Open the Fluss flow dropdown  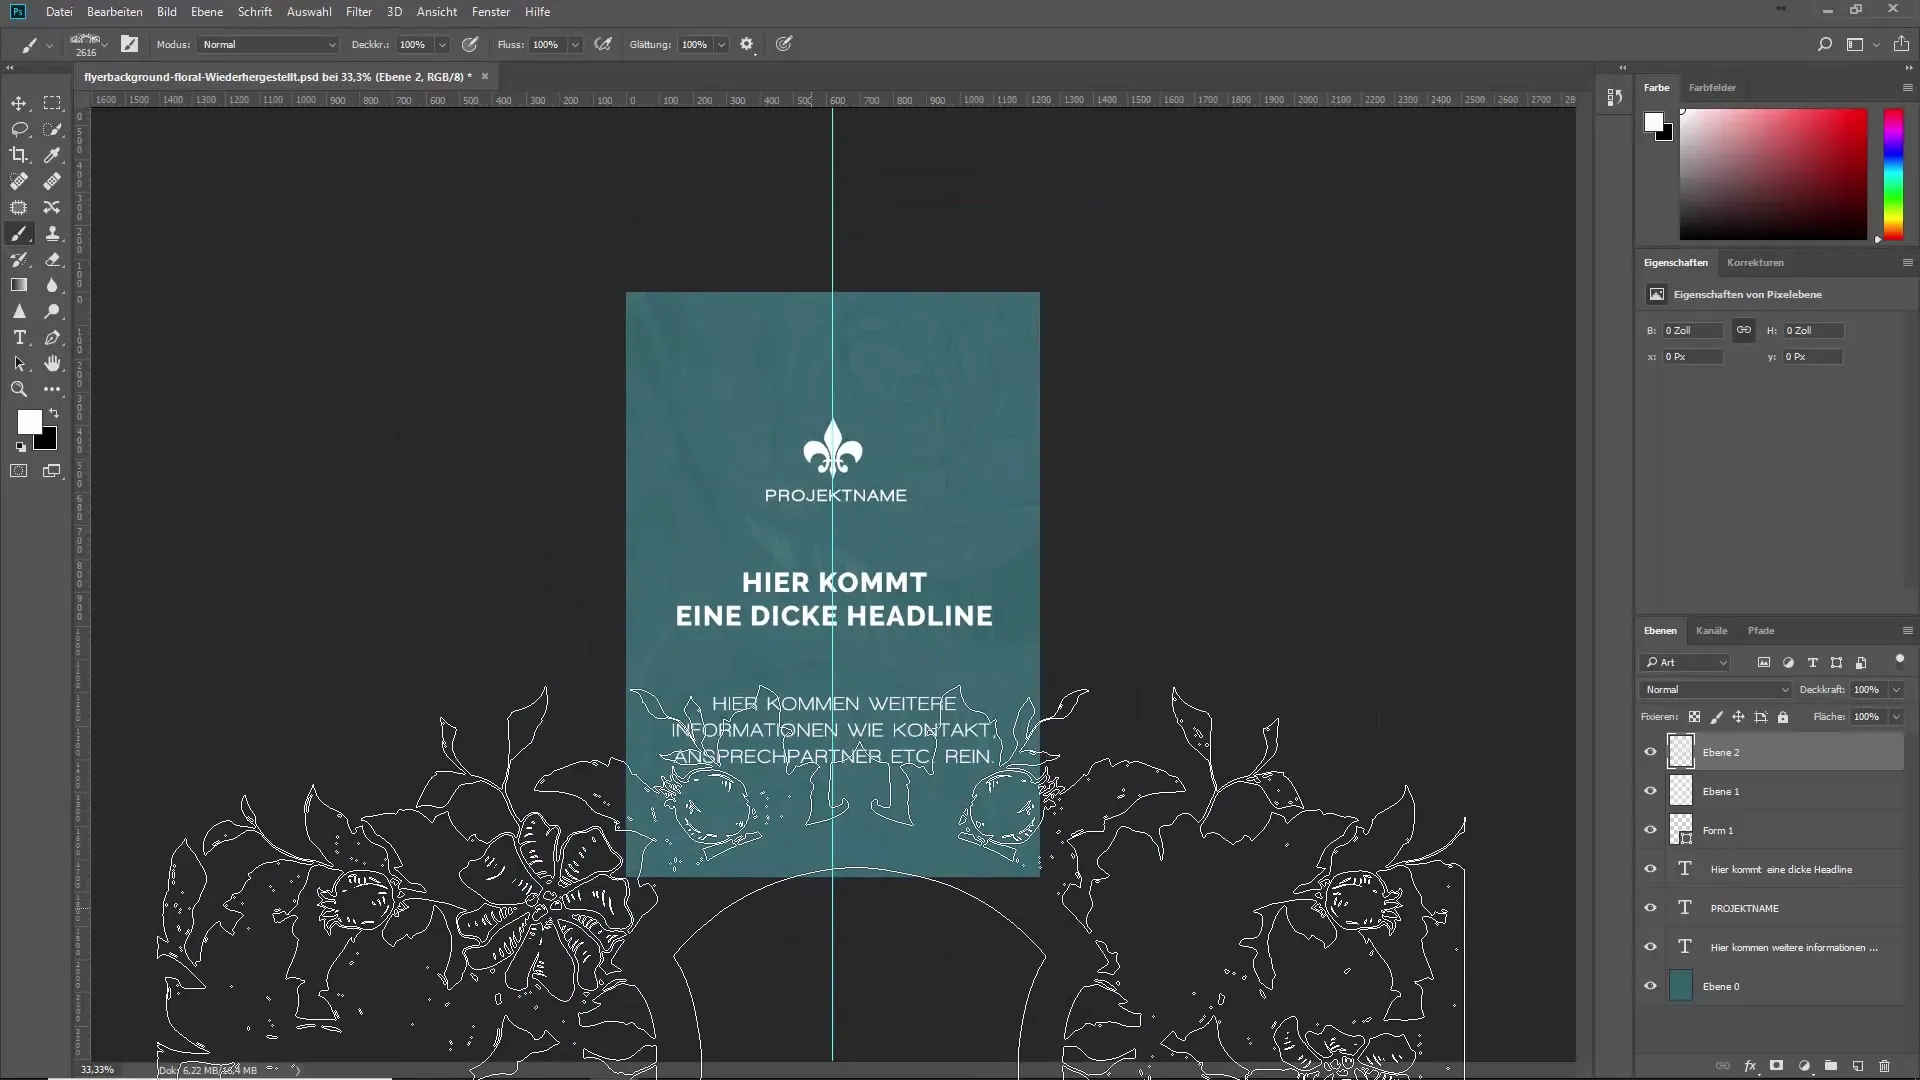(x=575, y=44)
